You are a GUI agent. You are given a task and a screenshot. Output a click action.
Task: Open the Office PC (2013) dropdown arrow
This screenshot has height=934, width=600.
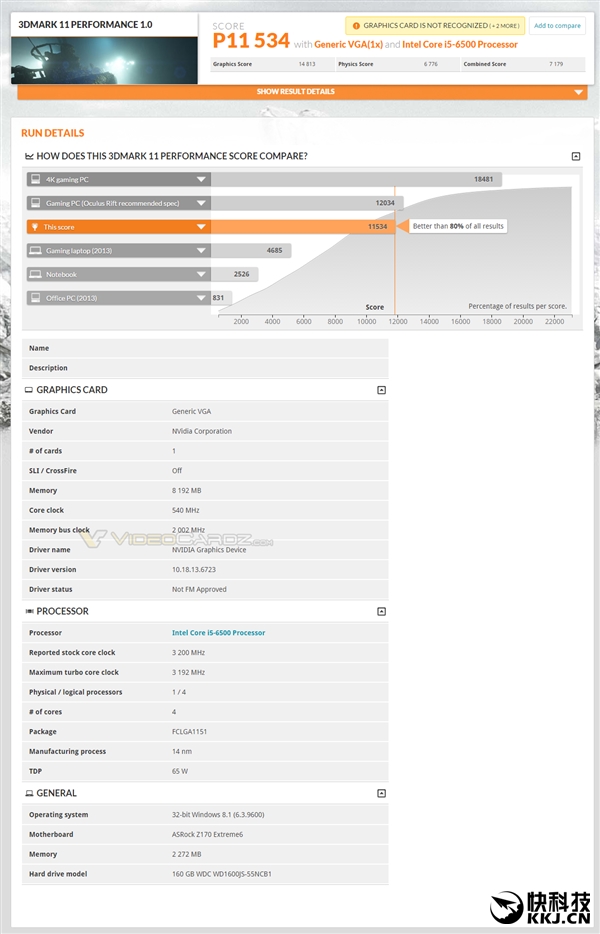click(x=201, y=298)
